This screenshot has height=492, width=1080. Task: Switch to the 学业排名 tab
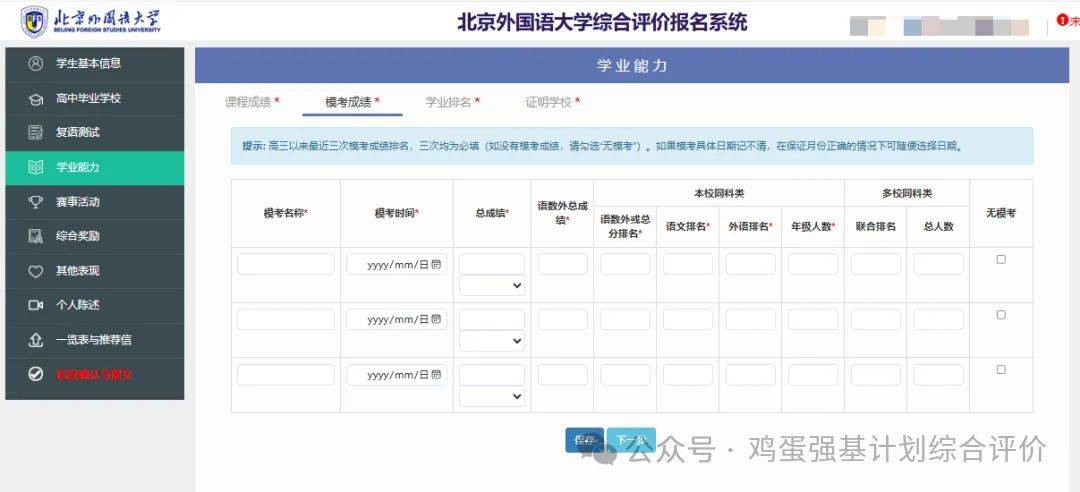pyautogui.click(x=452, y=102)
